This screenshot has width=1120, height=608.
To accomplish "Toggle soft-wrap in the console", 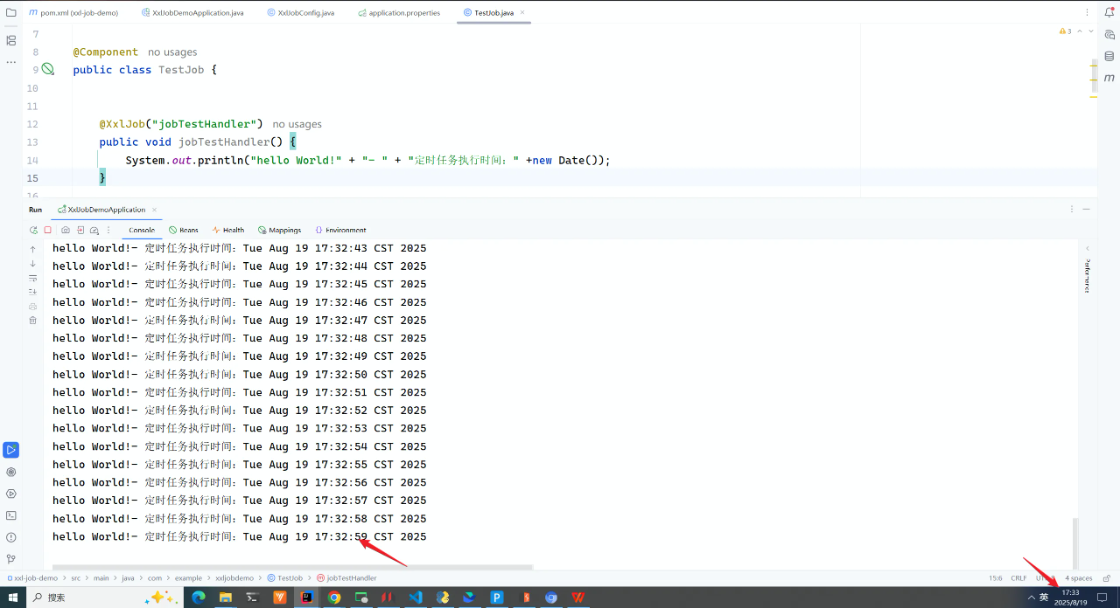I will click(x=33, y=277).
